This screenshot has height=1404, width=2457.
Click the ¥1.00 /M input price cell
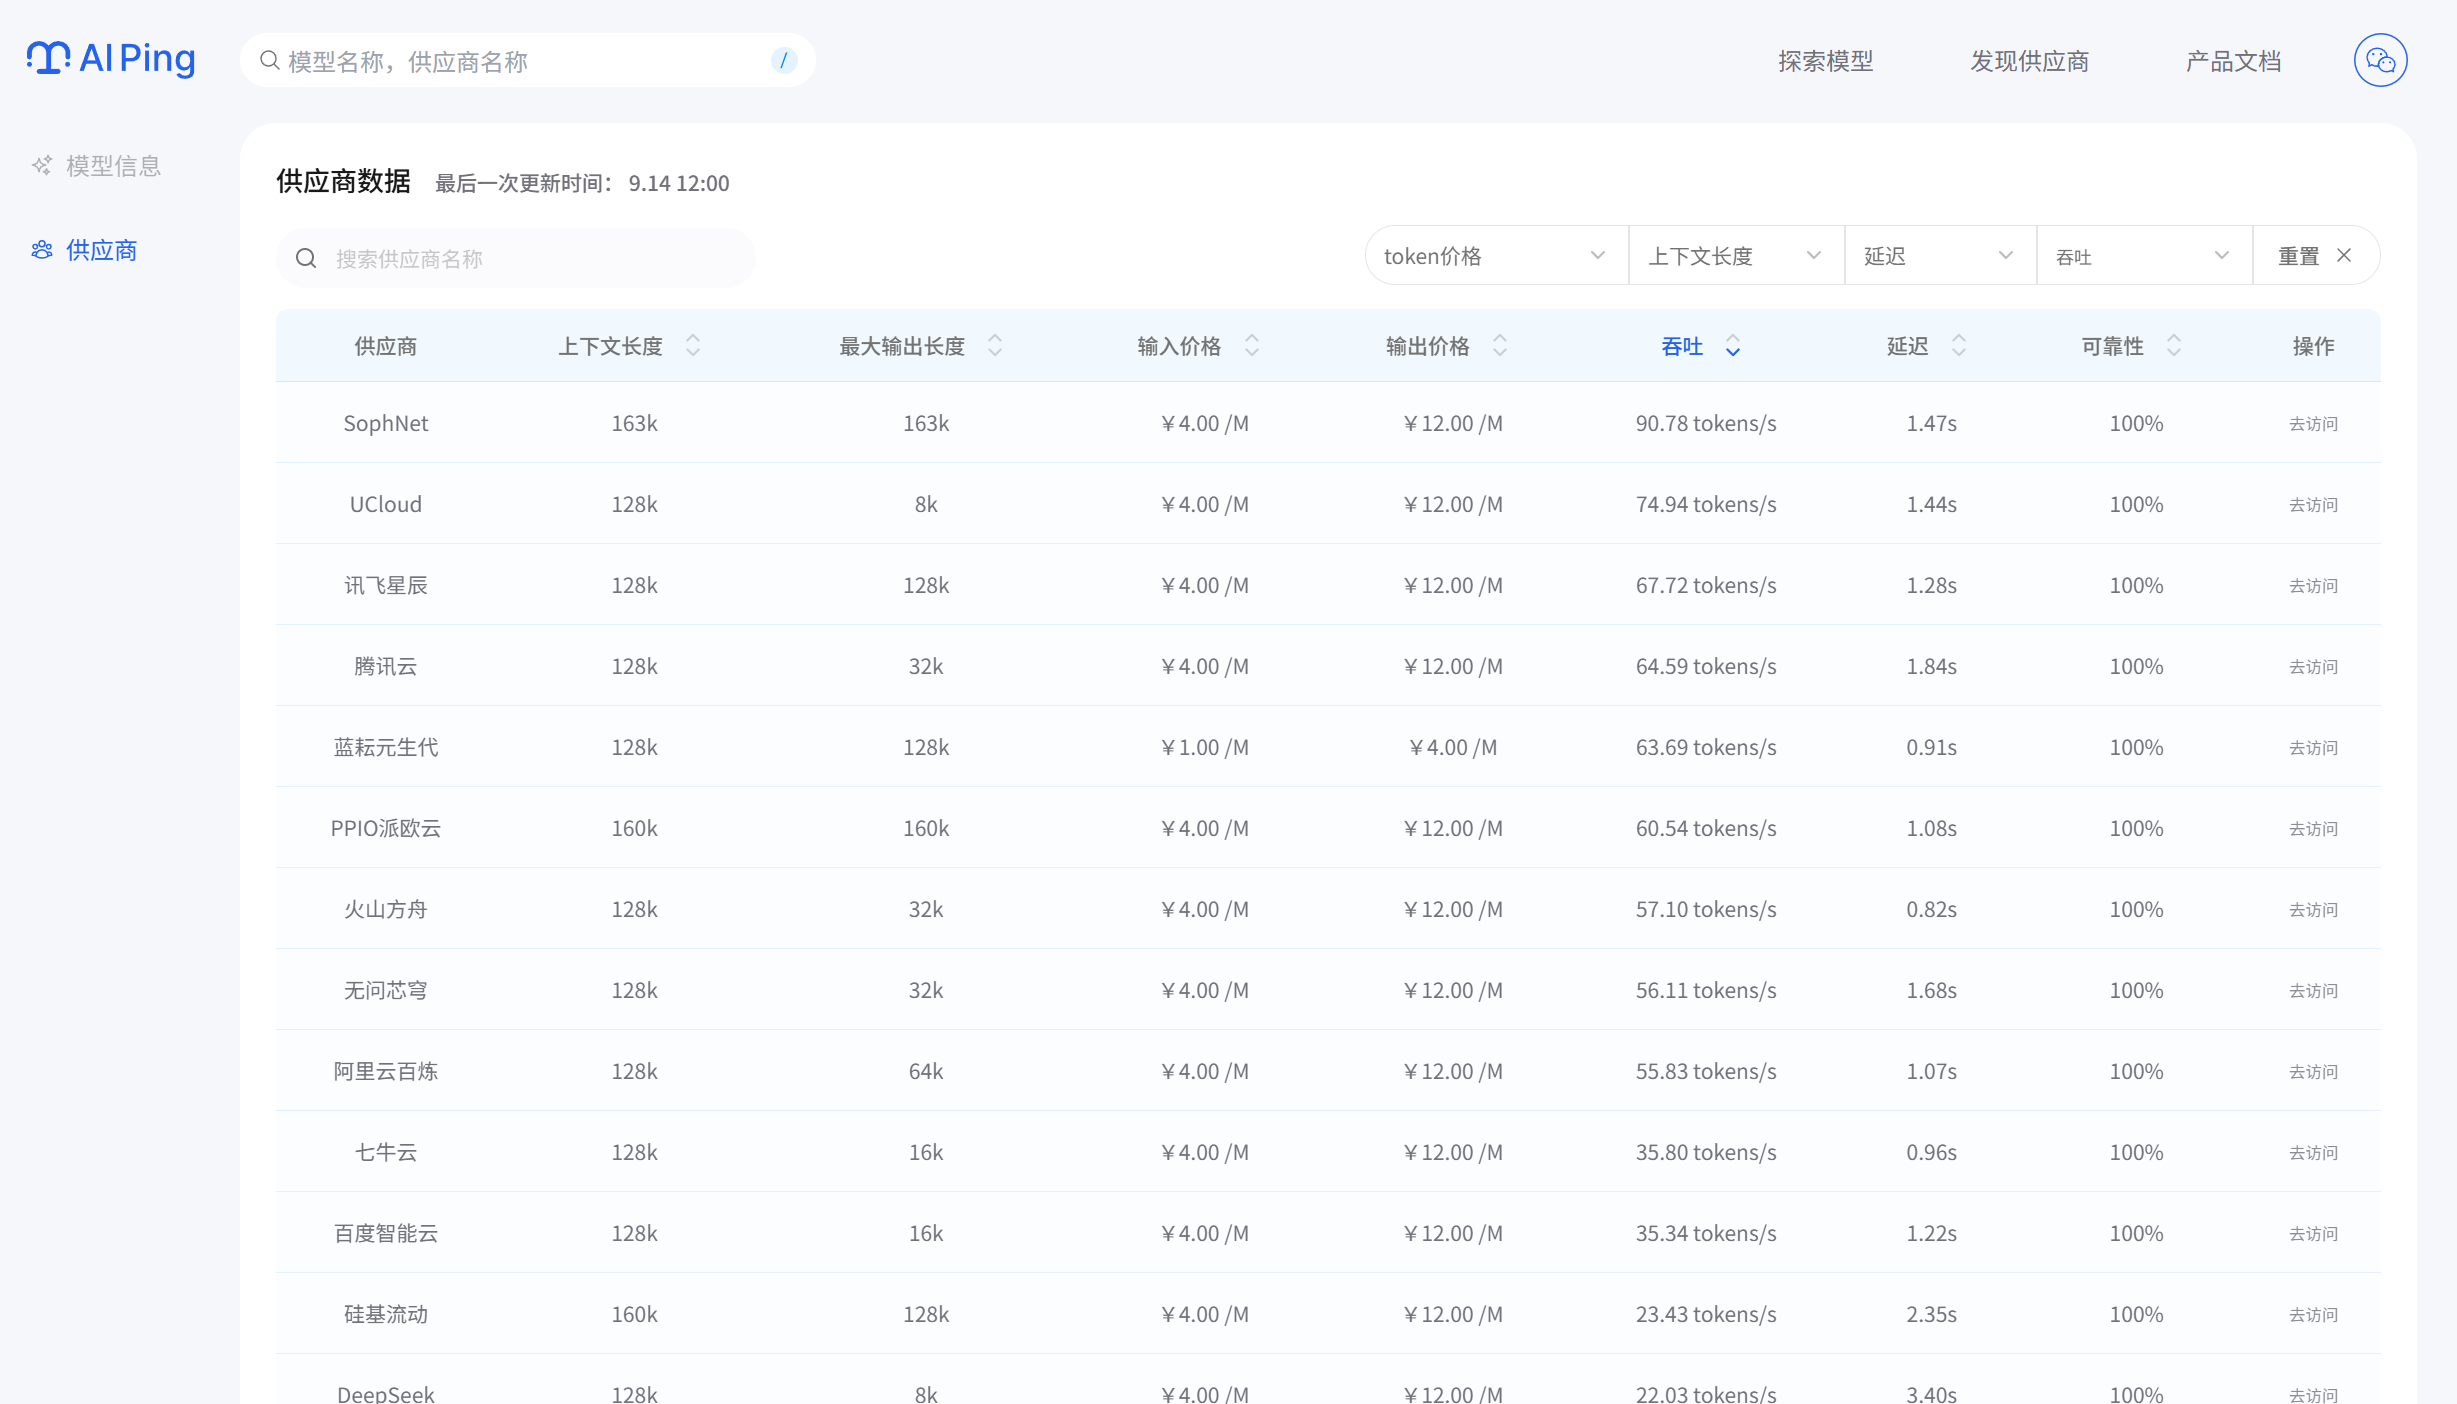click(x=1204, y=748)
